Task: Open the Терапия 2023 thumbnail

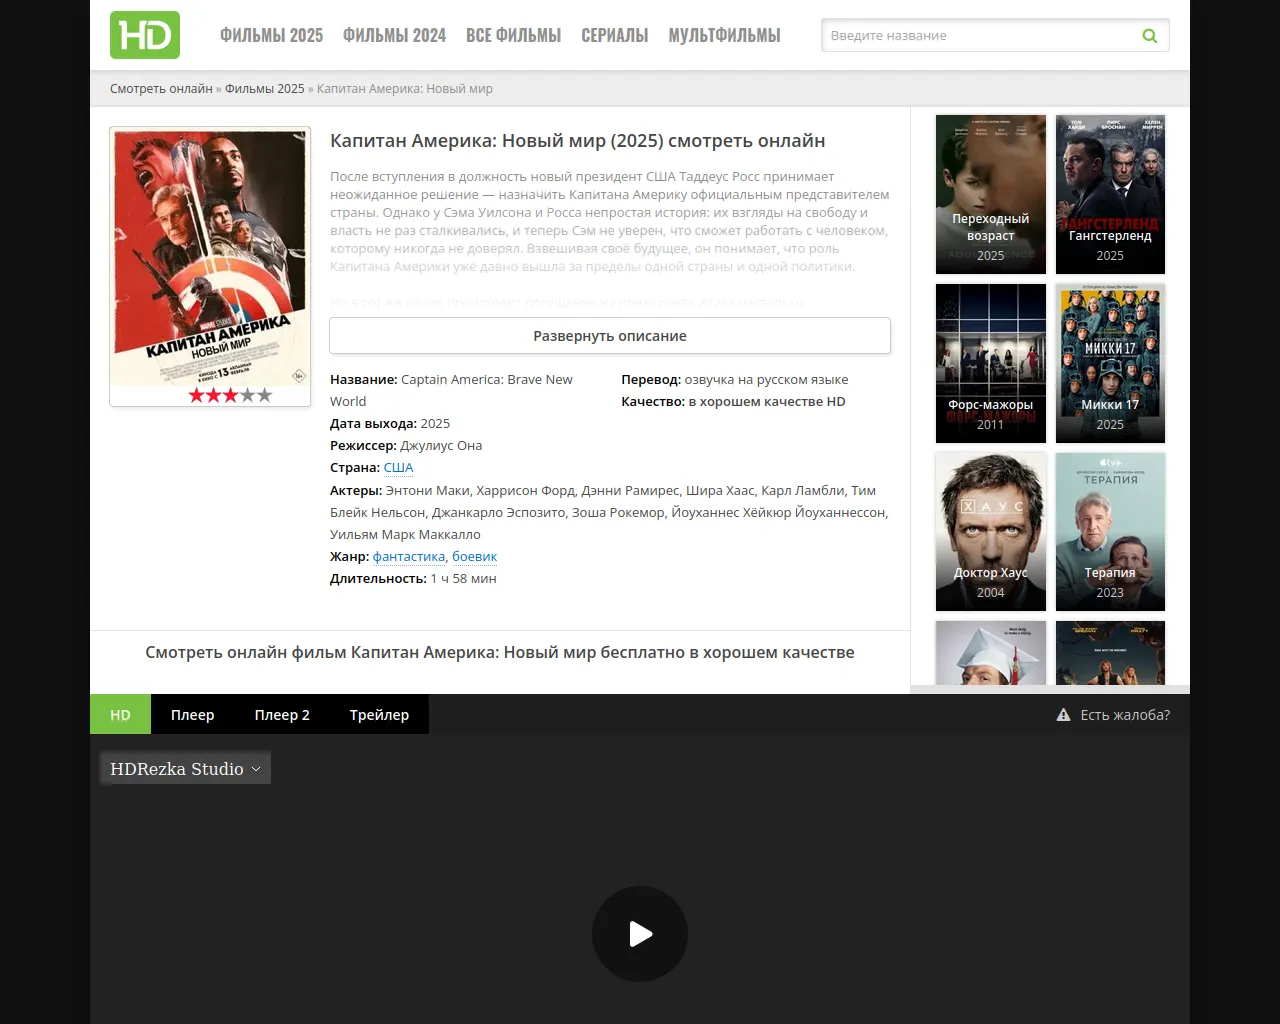Action: coord(1110,531)
